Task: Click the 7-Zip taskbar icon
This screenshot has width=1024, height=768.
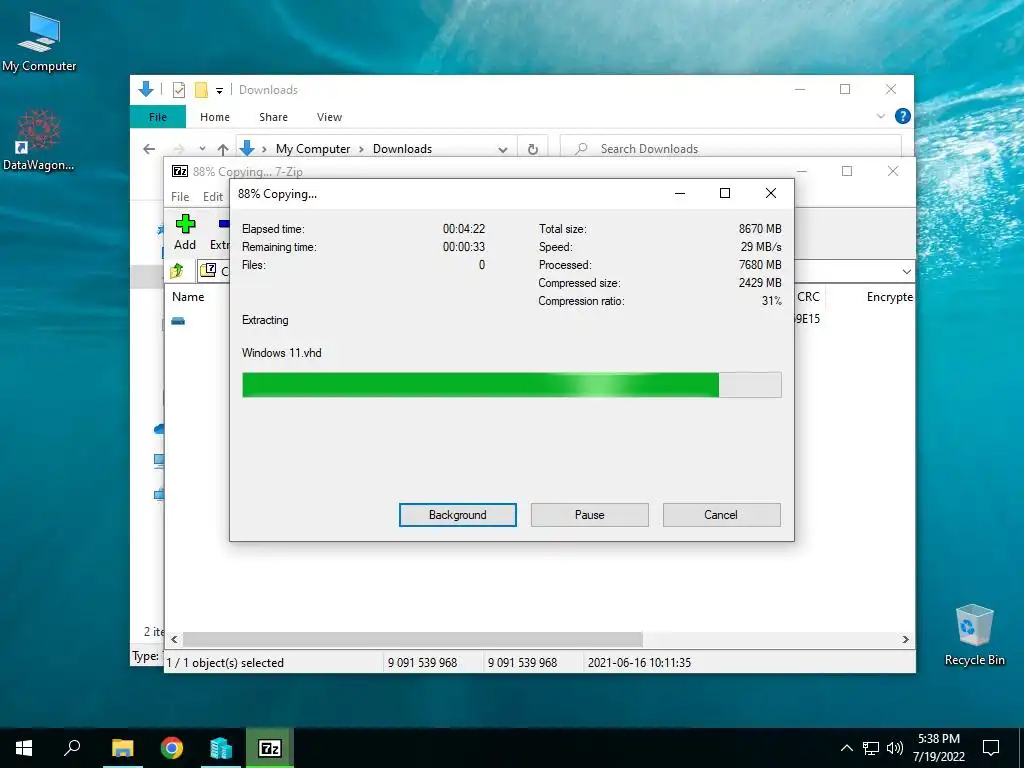Action: click(x=270, y=748)
